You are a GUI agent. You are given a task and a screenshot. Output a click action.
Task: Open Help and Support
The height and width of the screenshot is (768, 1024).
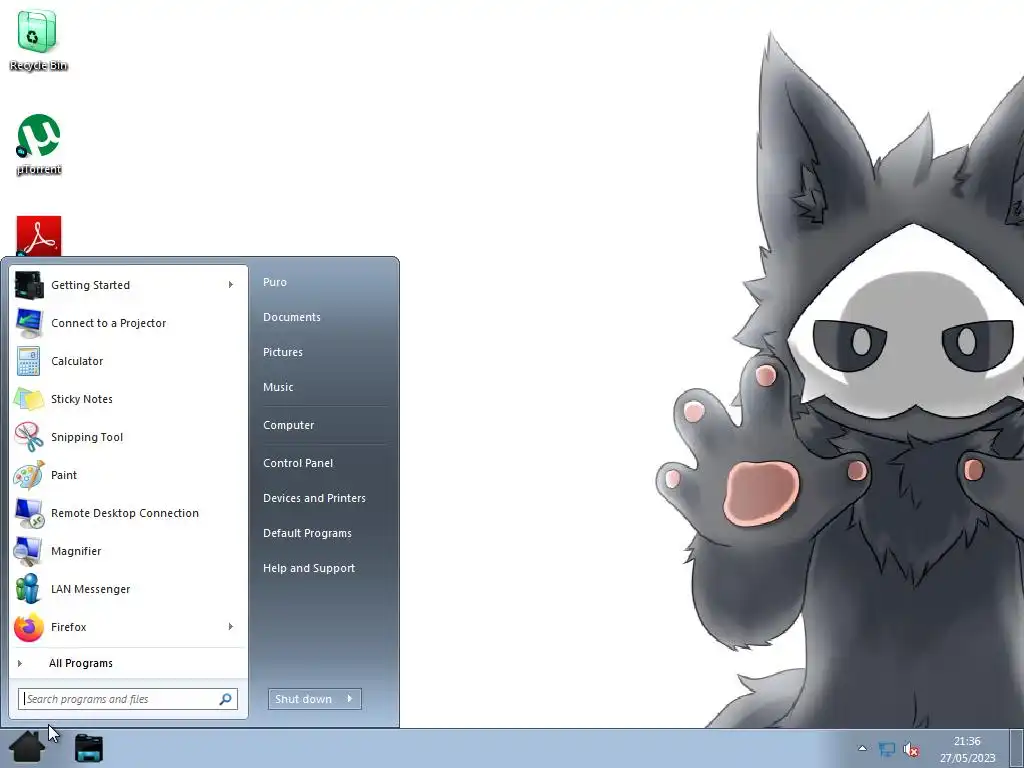point(309,568)
